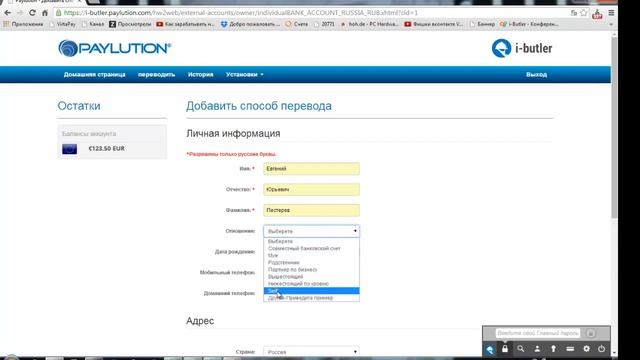Open the Страна dropdown showing Россия
The image size is (640, 360).
pos(311,351)
